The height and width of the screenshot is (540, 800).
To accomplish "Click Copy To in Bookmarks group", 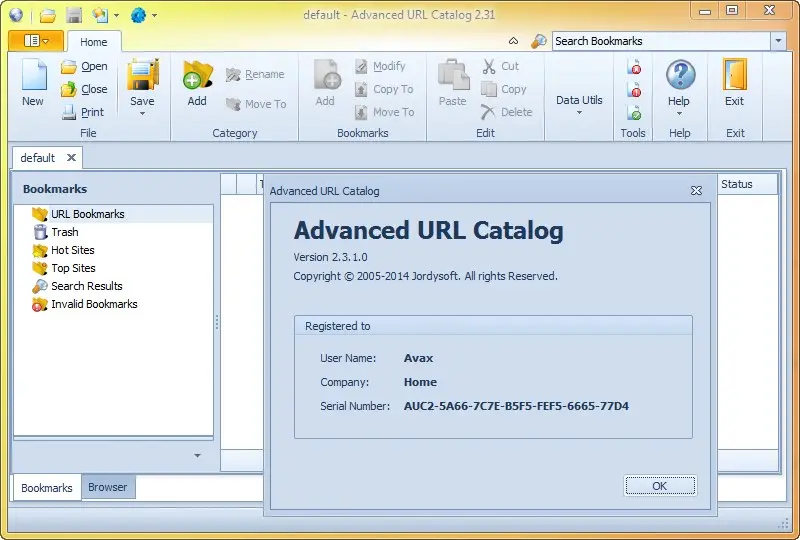I will 384,89.
